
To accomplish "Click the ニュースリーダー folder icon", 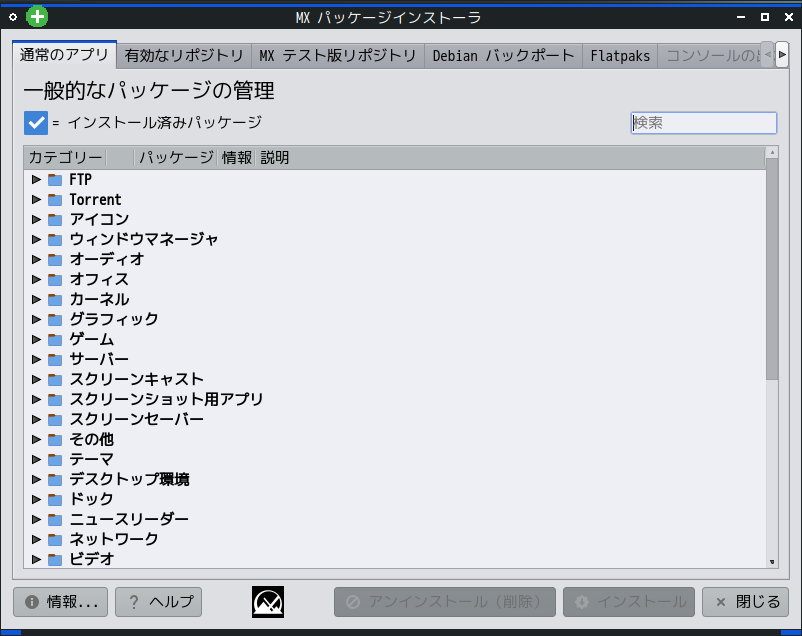I will (x=55, y=519).
